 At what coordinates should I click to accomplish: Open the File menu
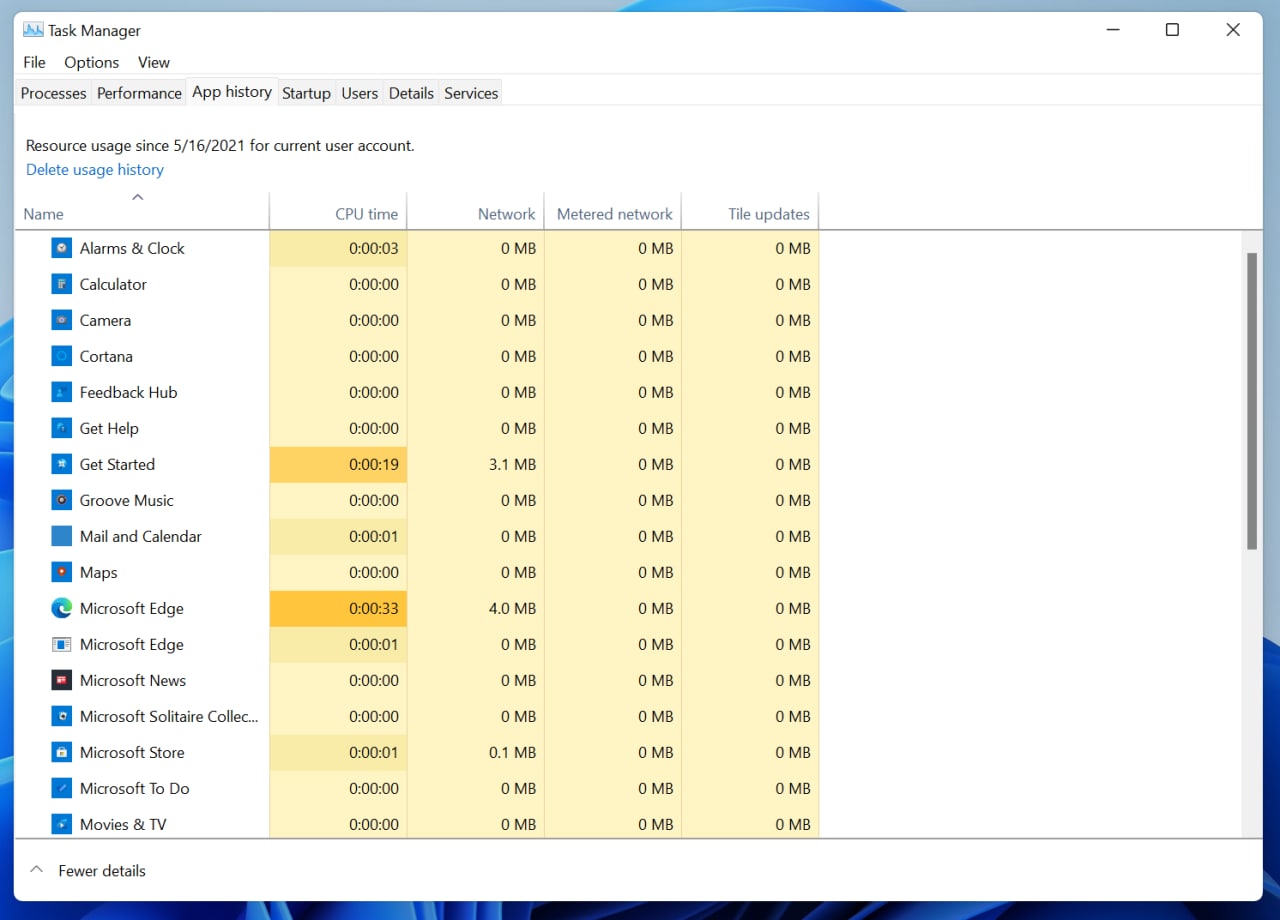pyautogui.click(x=34, y=62)
